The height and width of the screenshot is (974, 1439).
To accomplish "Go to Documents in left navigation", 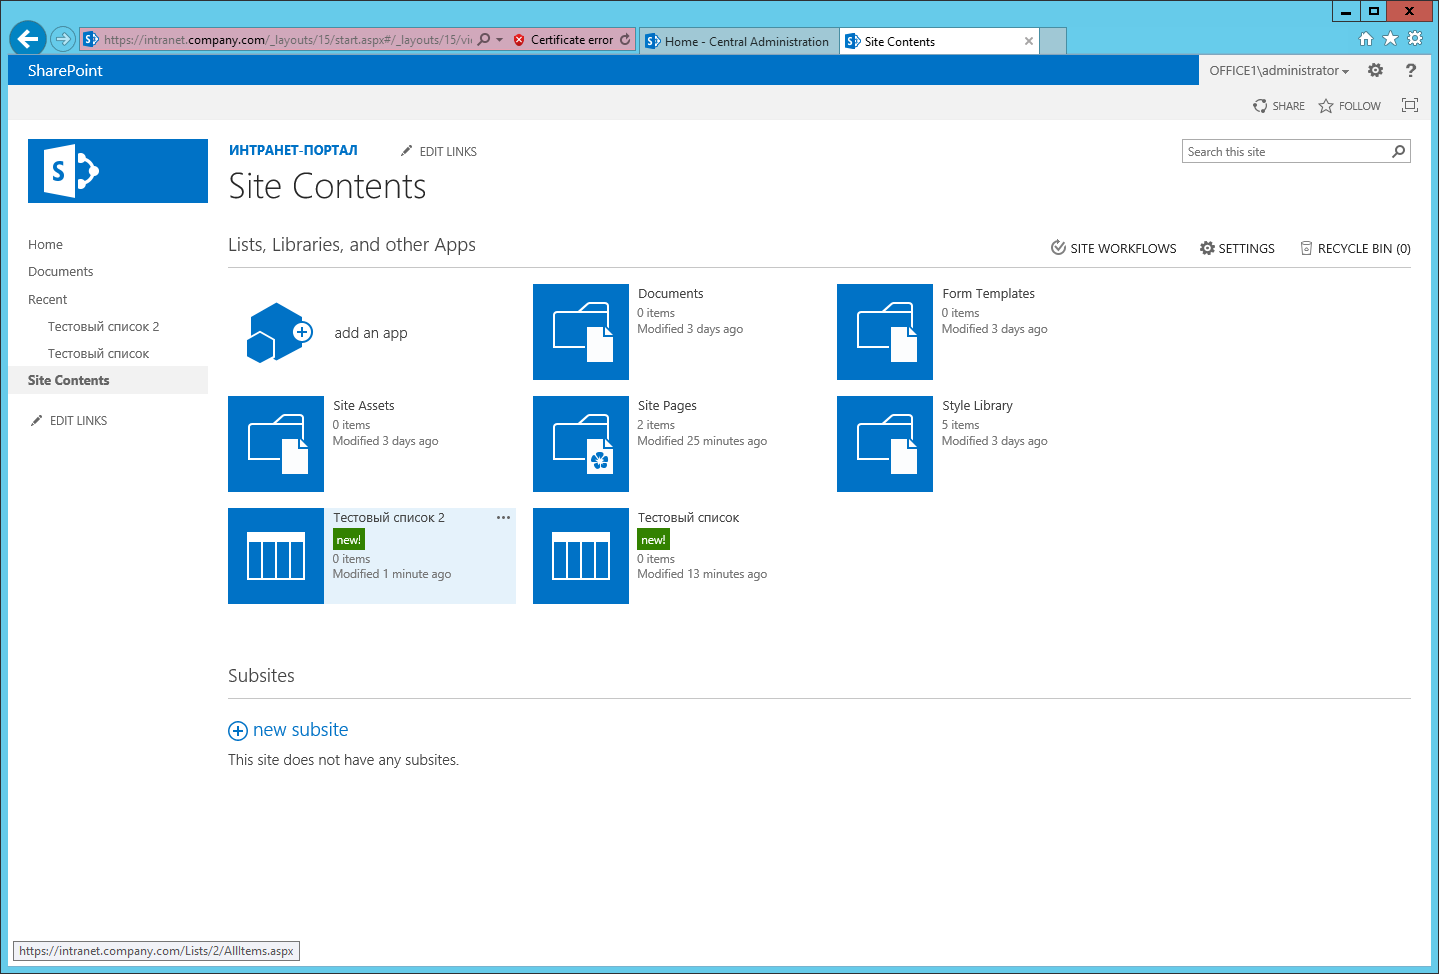I will (60, 271).
